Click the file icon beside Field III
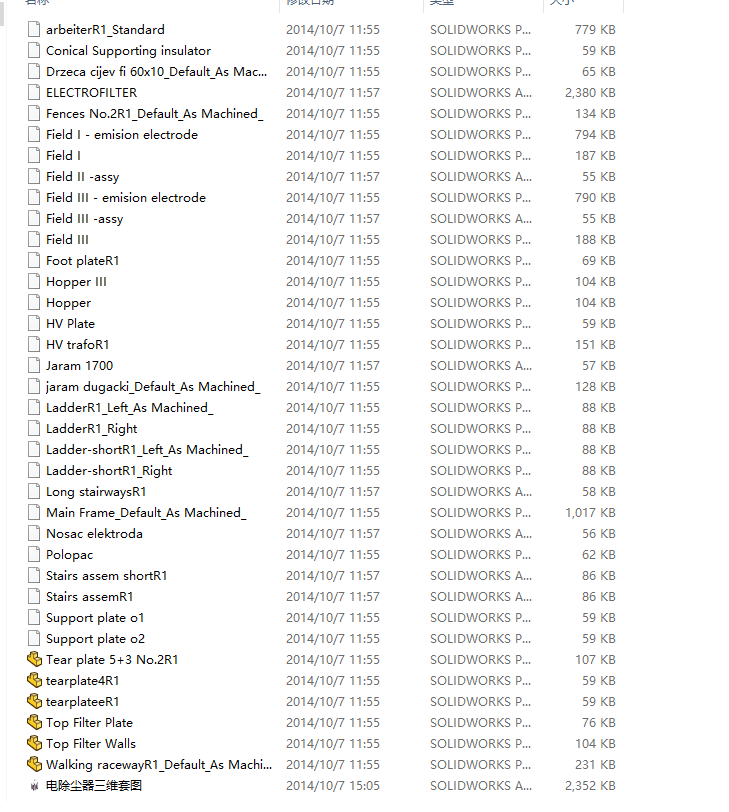729x812 pixels. pyautogui.click(x=34, y=240)
